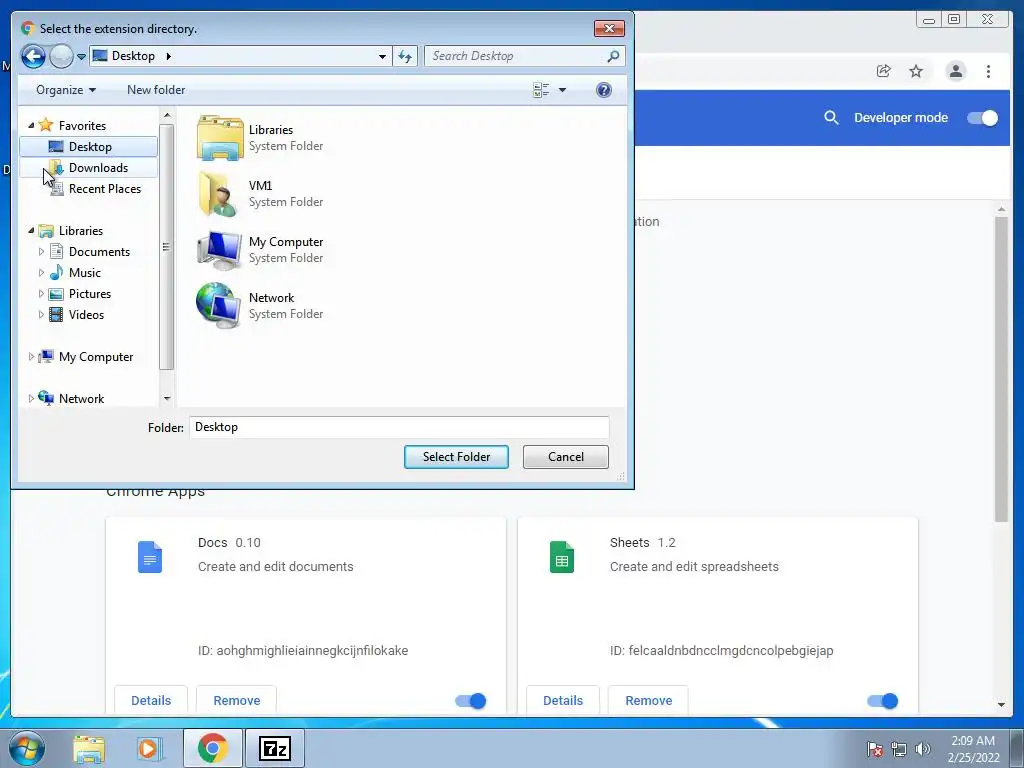The width and height of the screenshot is (1024, 768).
Task: Remove the Docs app
Action: point(236,700)
